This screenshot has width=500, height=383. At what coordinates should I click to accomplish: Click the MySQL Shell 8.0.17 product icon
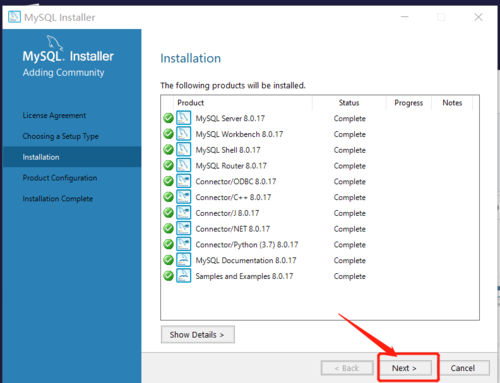(183, 150)
